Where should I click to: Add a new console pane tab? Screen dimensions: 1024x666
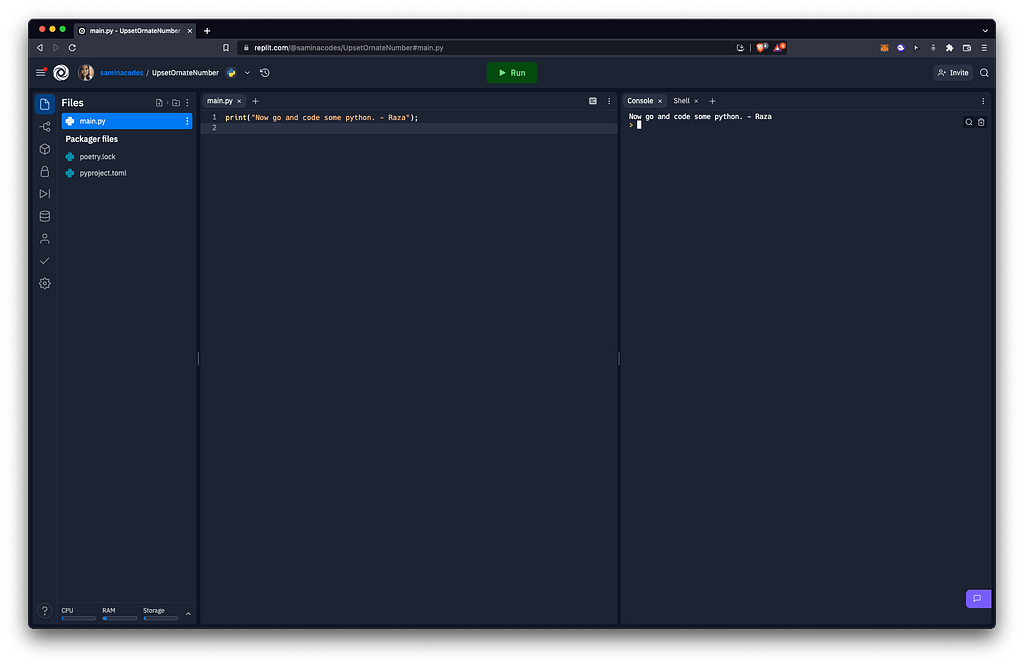point(712,101)
